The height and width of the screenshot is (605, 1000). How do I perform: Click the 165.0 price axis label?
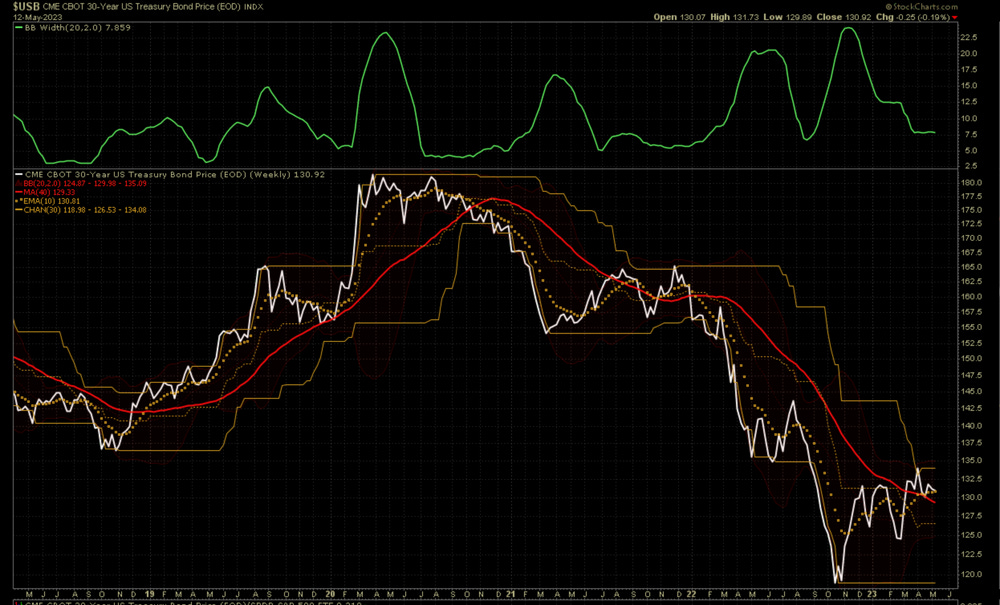(x=972, y=267)
